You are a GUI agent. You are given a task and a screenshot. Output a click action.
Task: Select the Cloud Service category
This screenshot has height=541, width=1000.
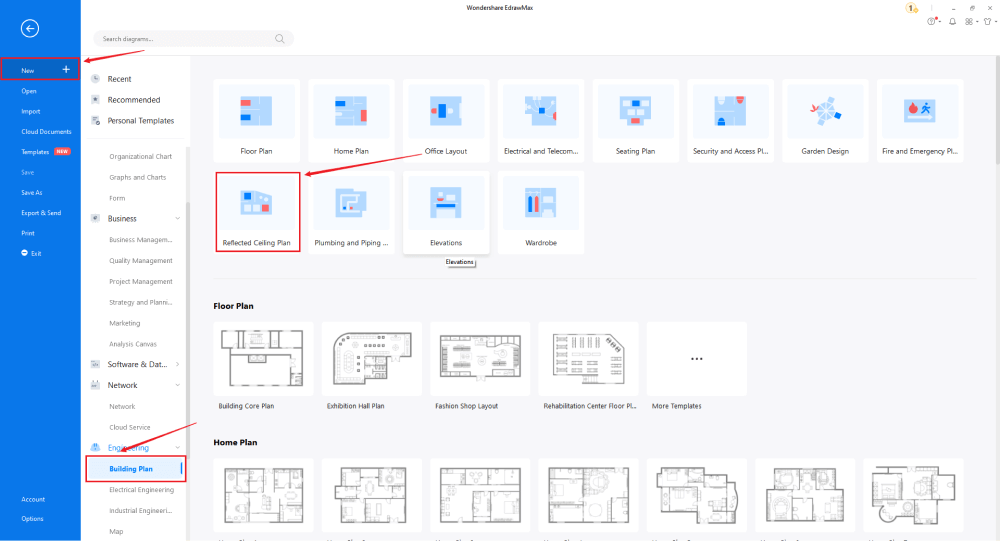point(129,427)
